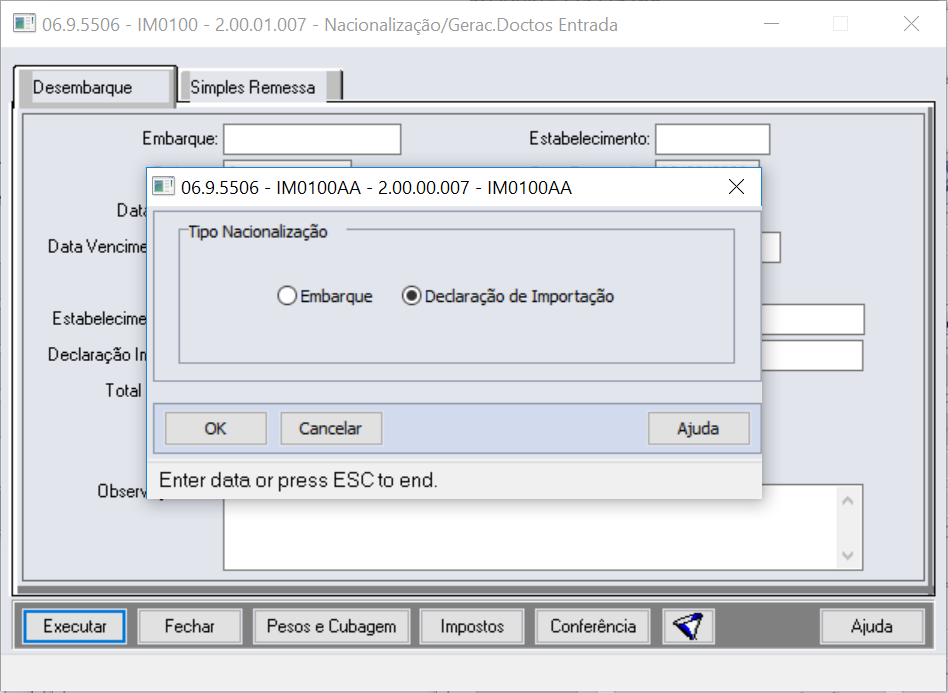This screenshot has height=693, width=948.
Task: Click Cancelar in the IM0100AA dialog
Action: pyautogui.click(x=331, y=429)
